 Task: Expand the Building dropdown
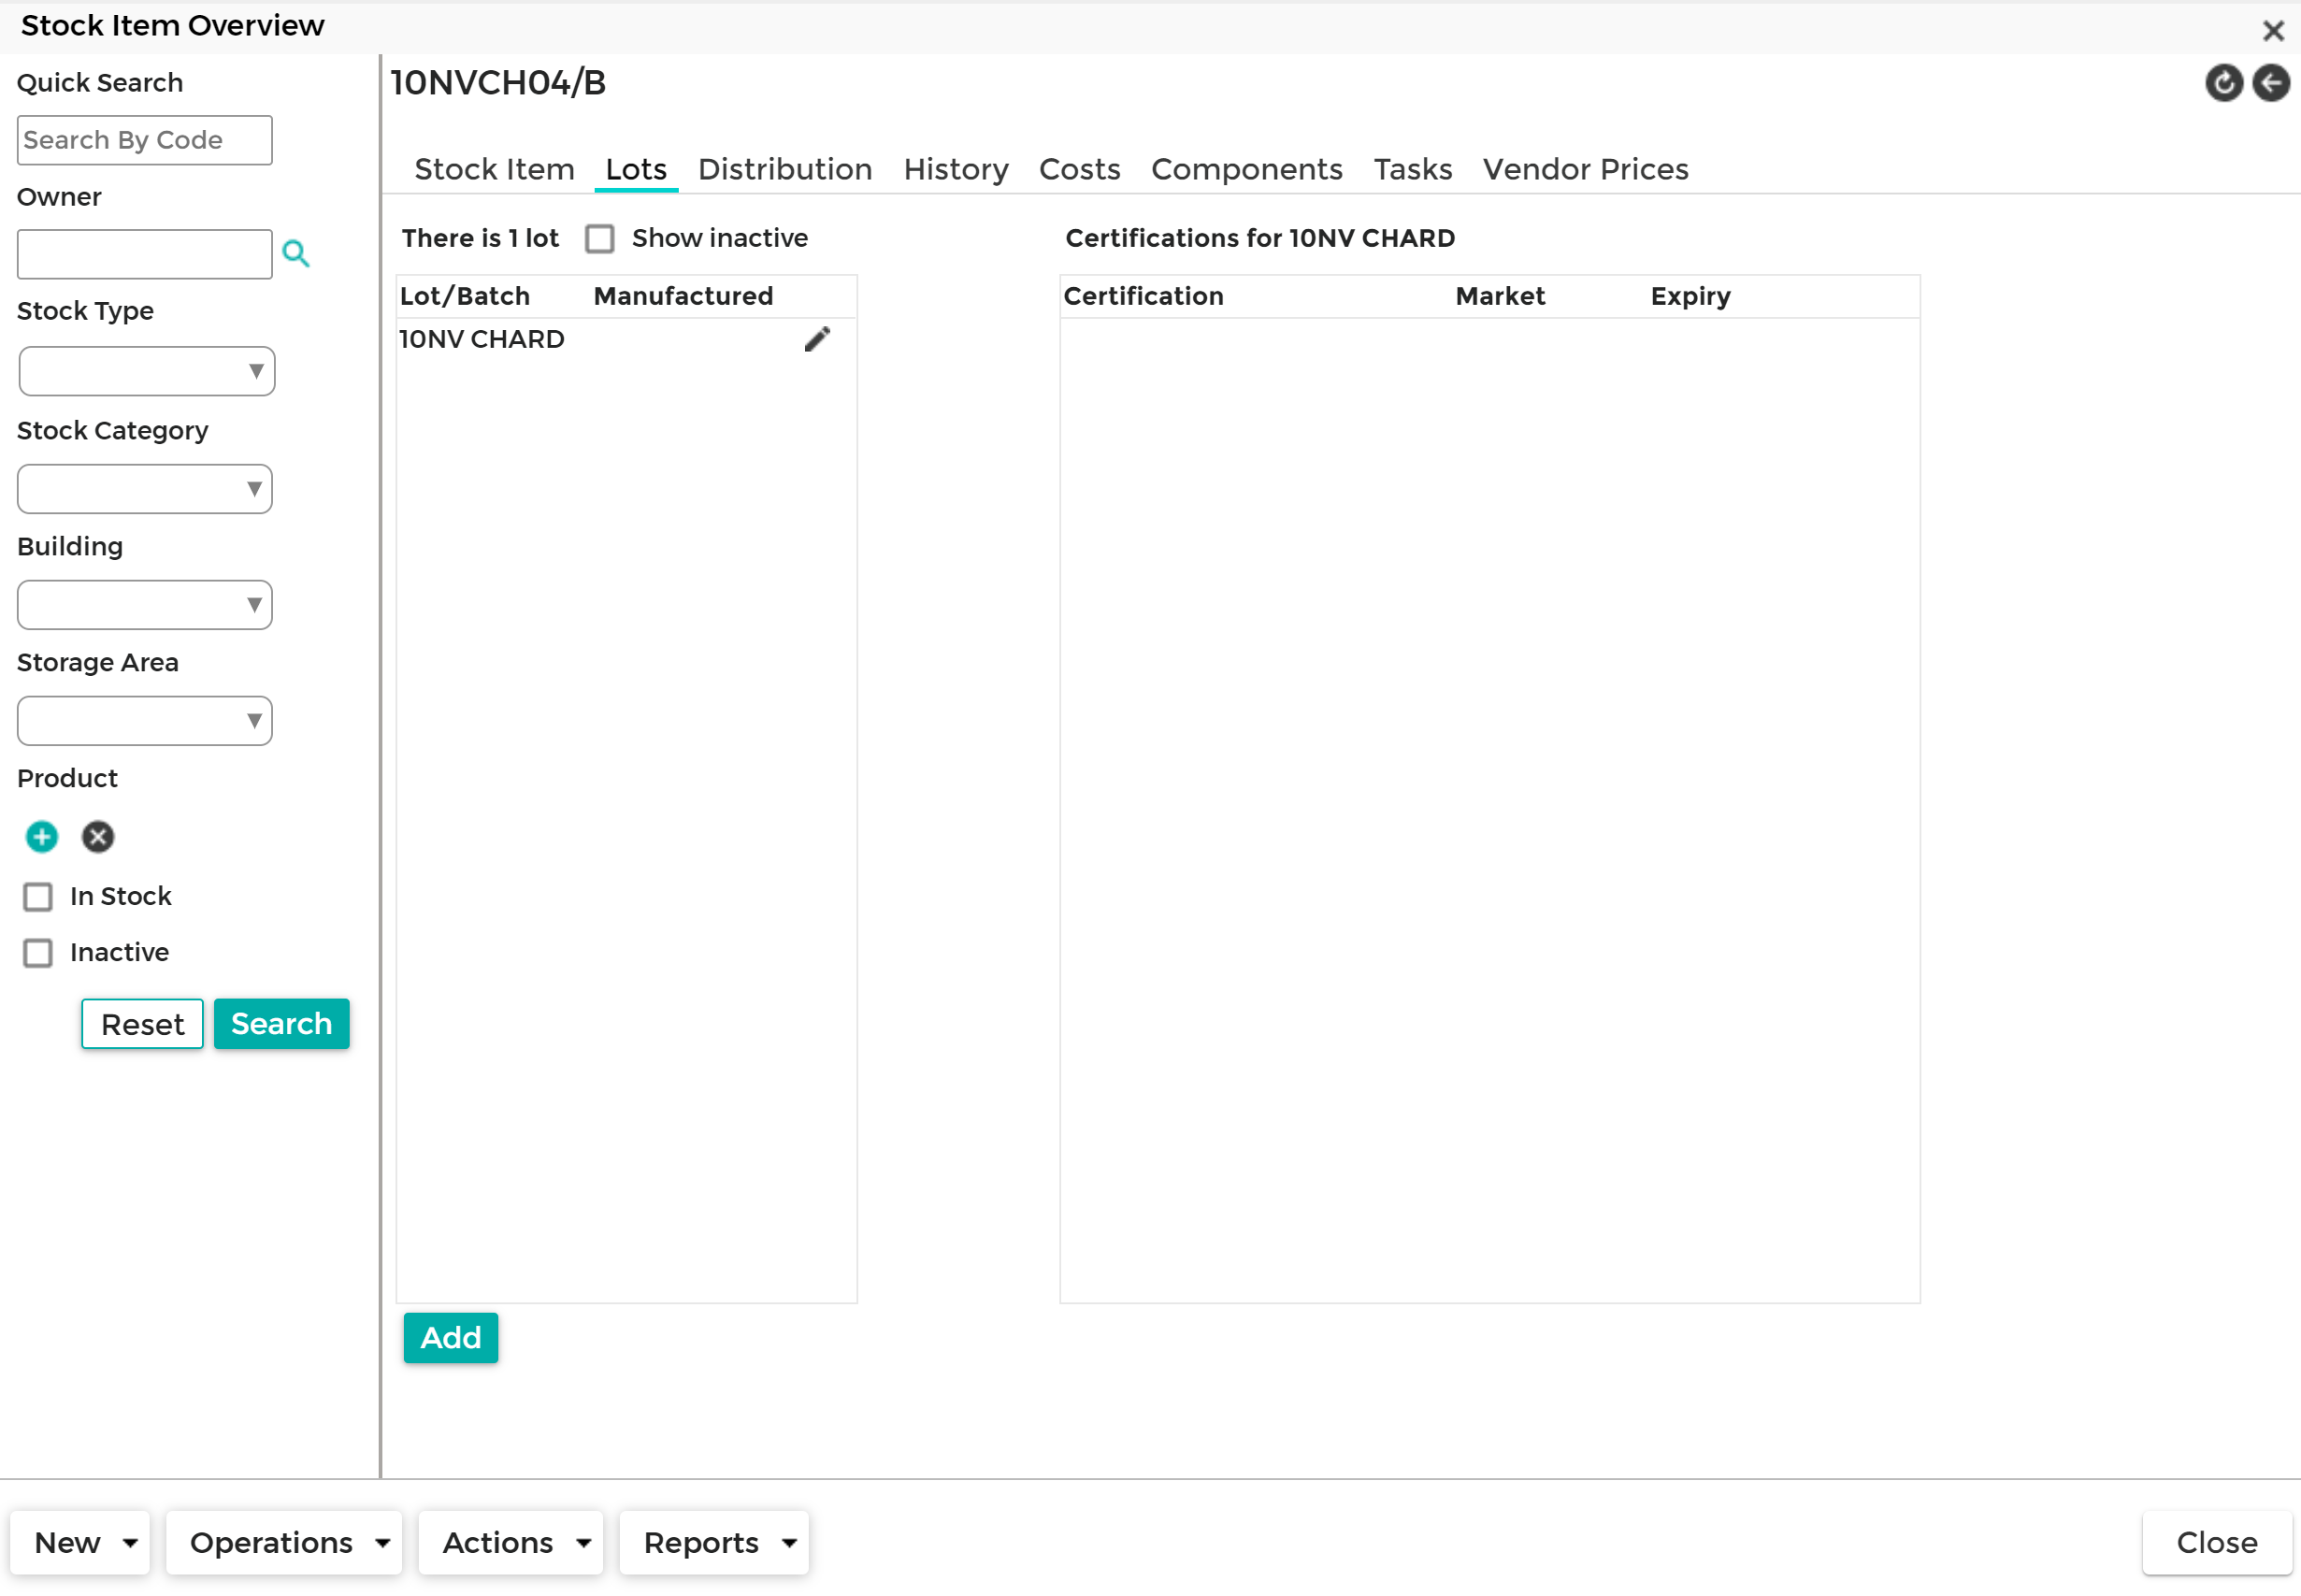145,605
